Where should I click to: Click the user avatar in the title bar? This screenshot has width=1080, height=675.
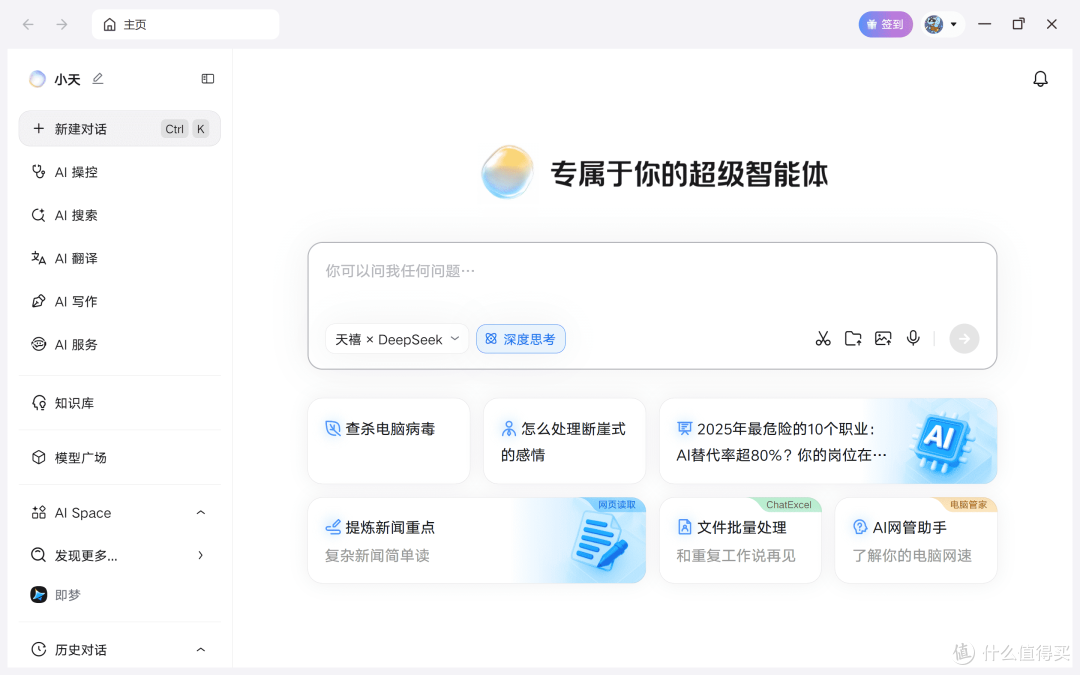pos(933,25)
